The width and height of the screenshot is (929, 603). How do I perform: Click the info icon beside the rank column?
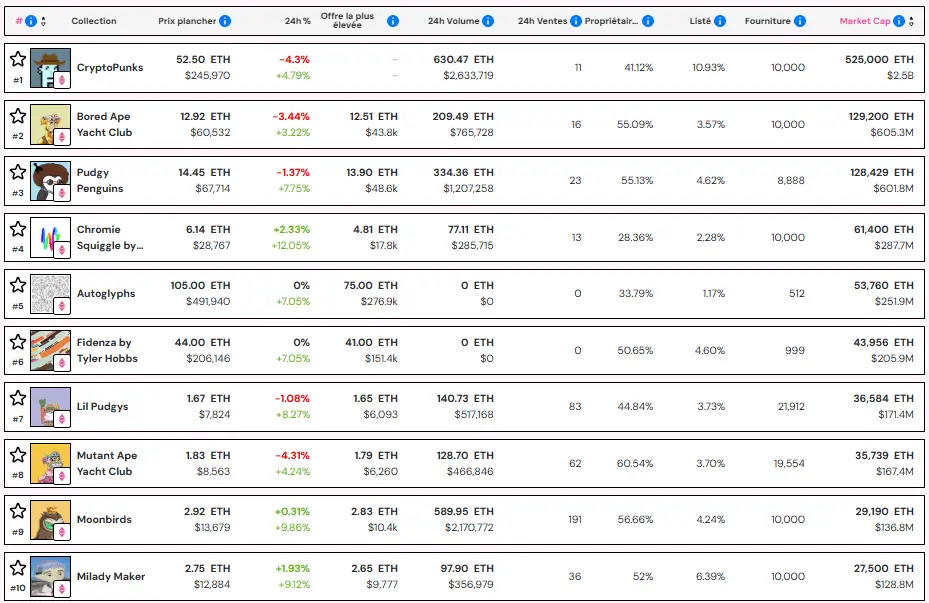[29, 20]
